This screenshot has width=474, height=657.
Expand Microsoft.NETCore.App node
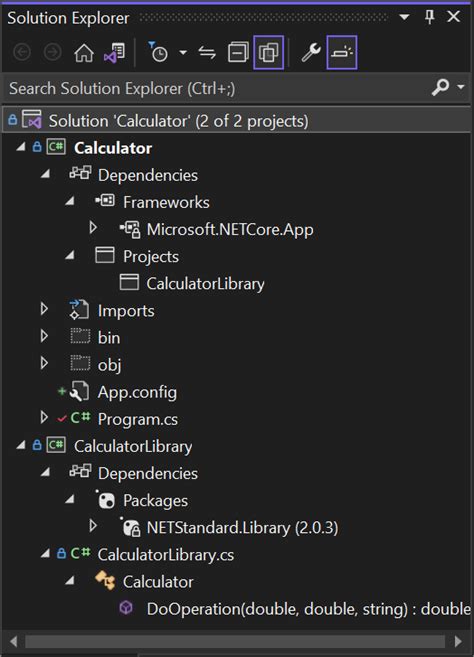(93, 228)
